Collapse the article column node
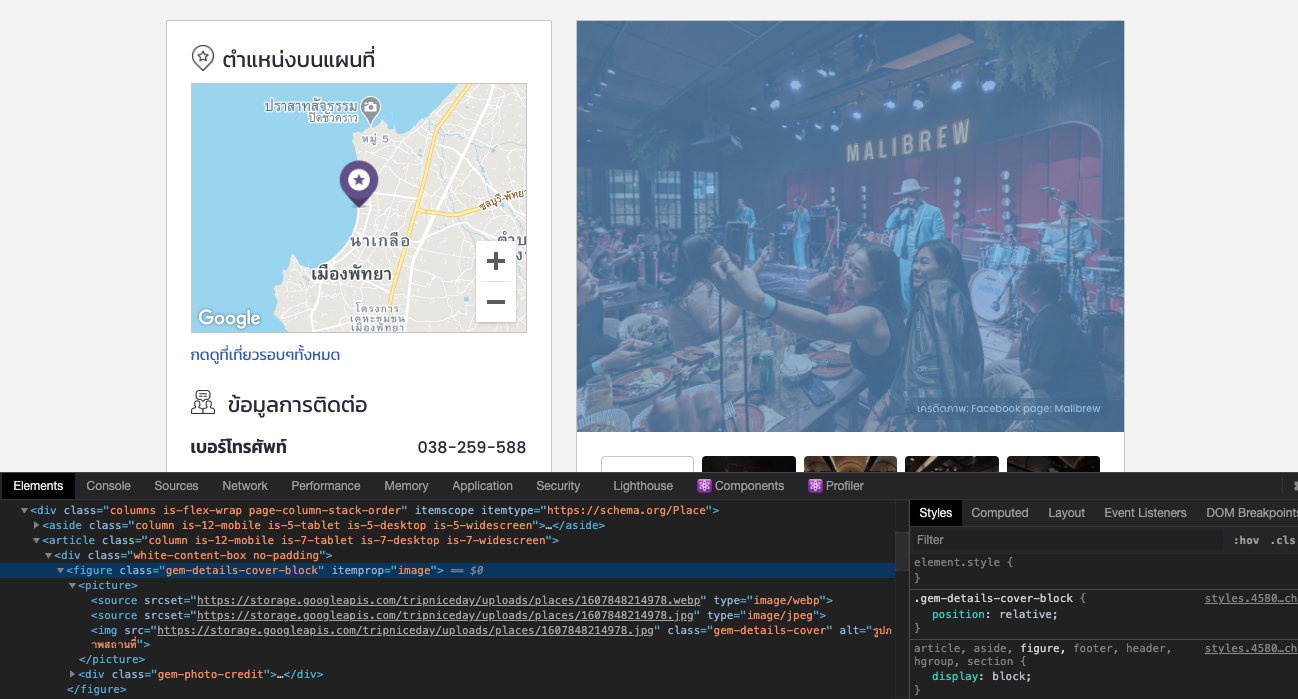1298x699 pixels. click(36, 540)
